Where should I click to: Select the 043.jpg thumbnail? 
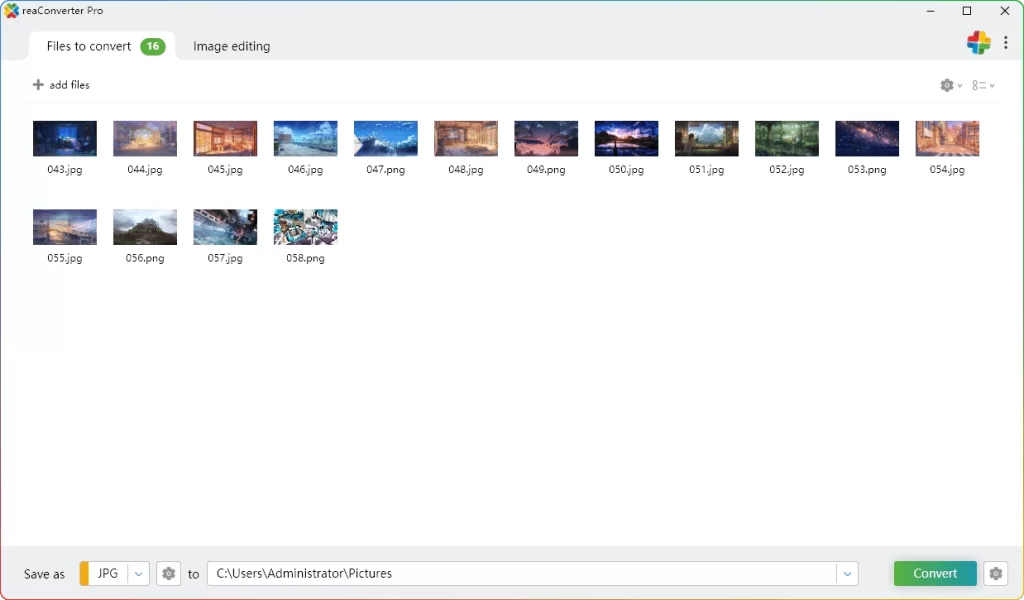[64, 138]
